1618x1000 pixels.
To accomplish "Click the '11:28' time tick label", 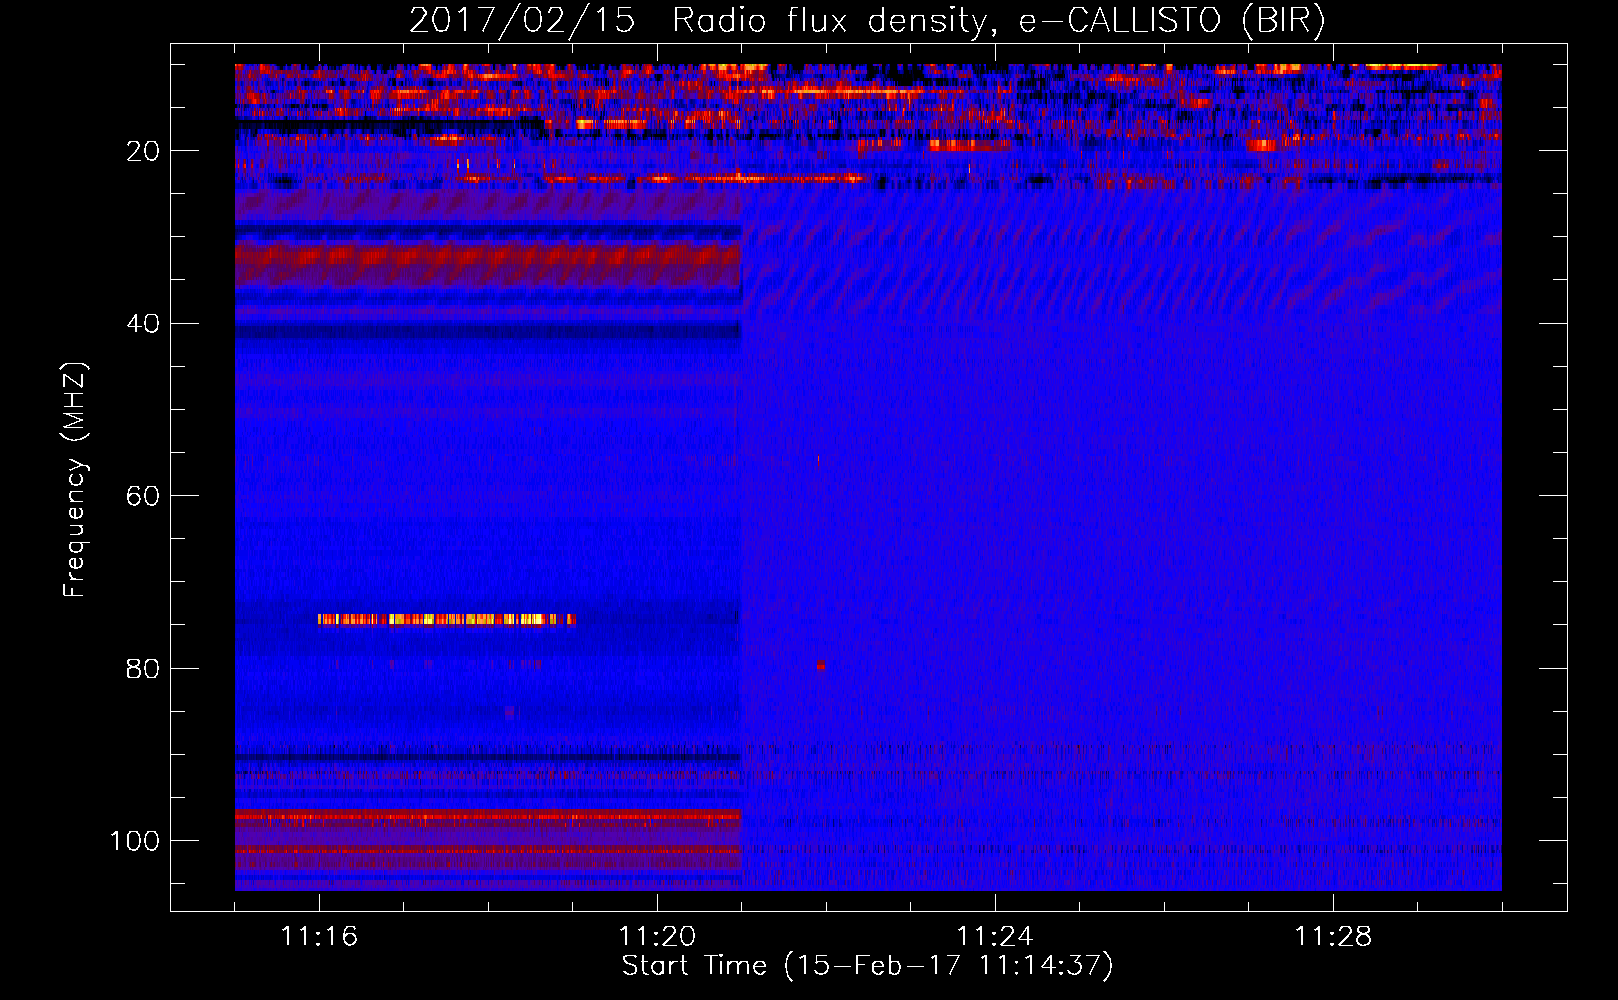I will click(1333, 936).
